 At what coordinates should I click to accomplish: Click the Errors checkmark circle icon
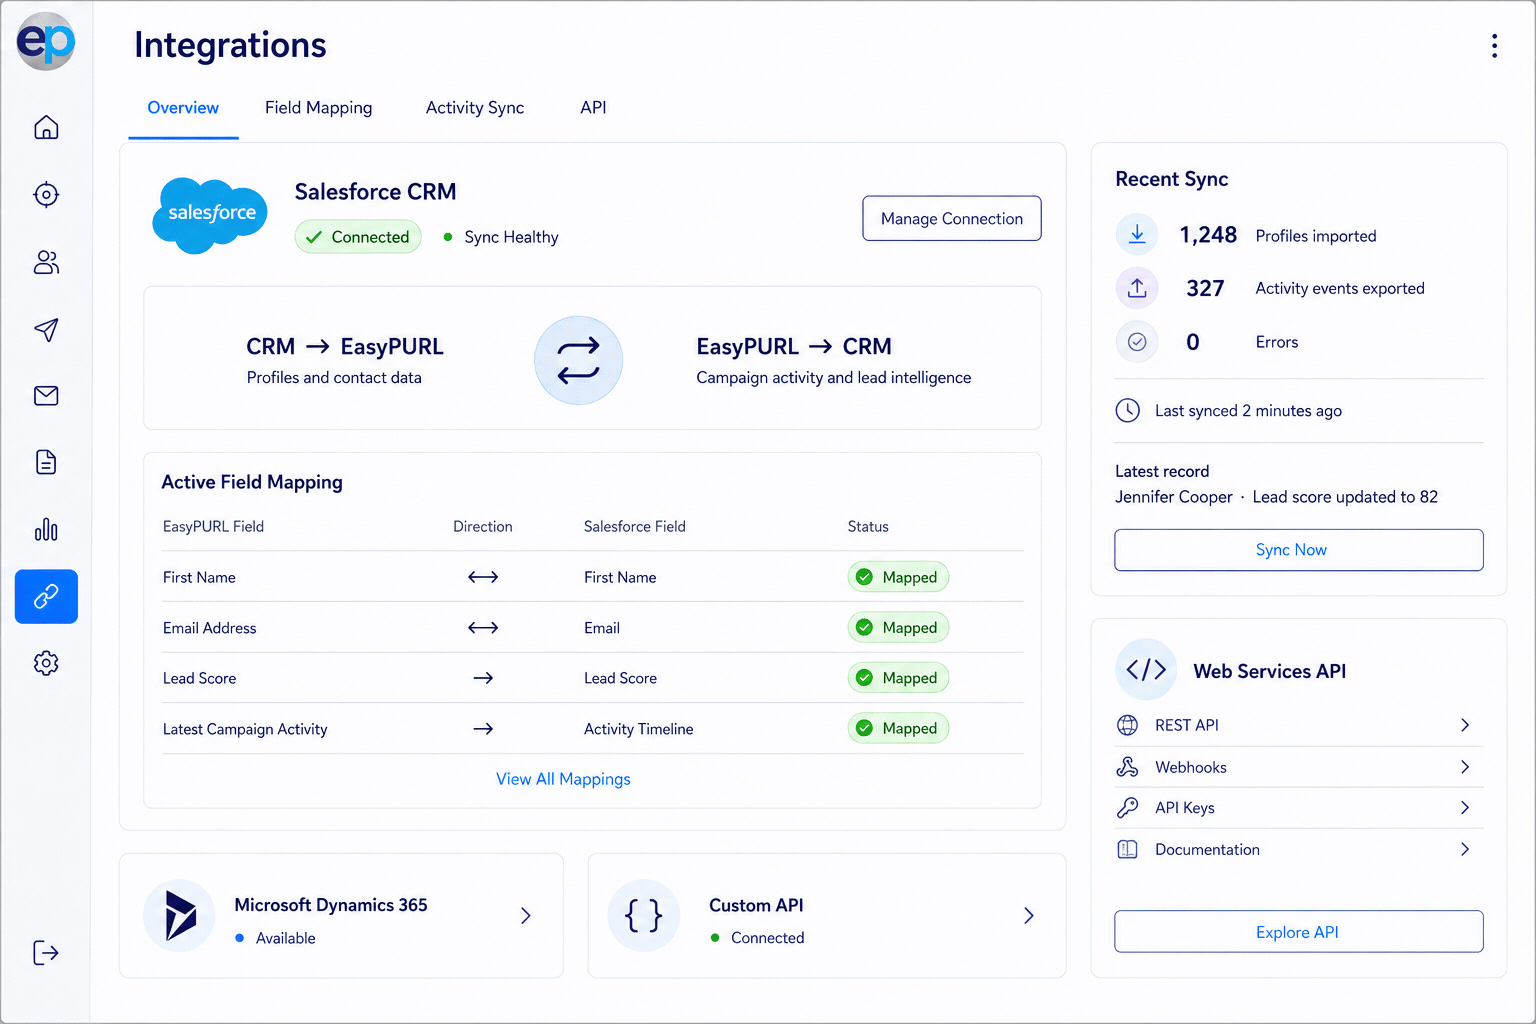coord(1137,342)
